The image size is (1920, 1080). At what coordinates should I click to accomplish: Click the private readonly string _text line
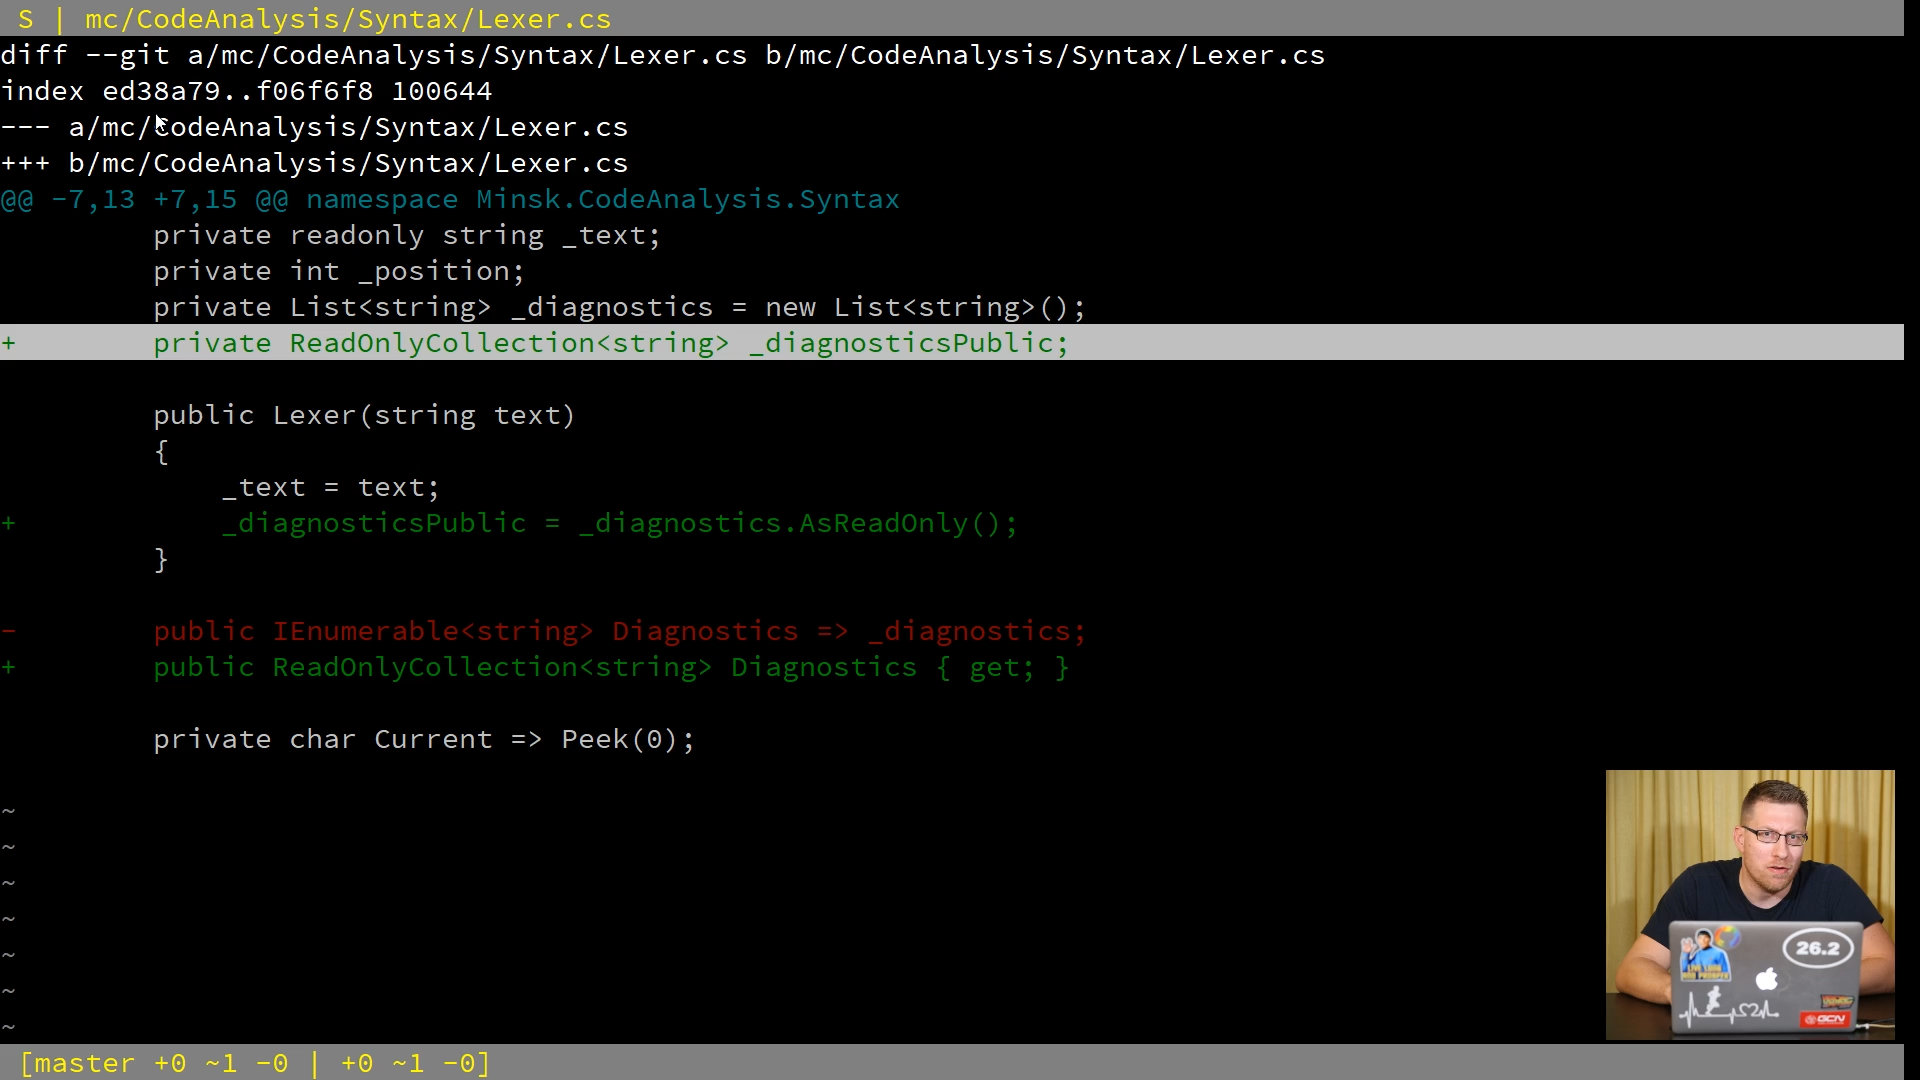coord(406,236)
